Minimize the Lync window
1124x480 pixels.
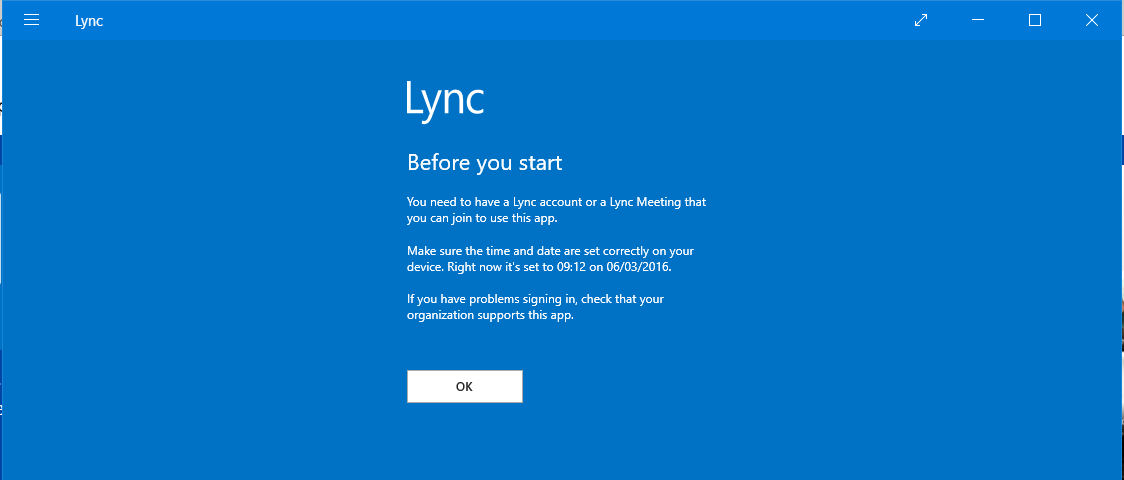pos(978,20)
